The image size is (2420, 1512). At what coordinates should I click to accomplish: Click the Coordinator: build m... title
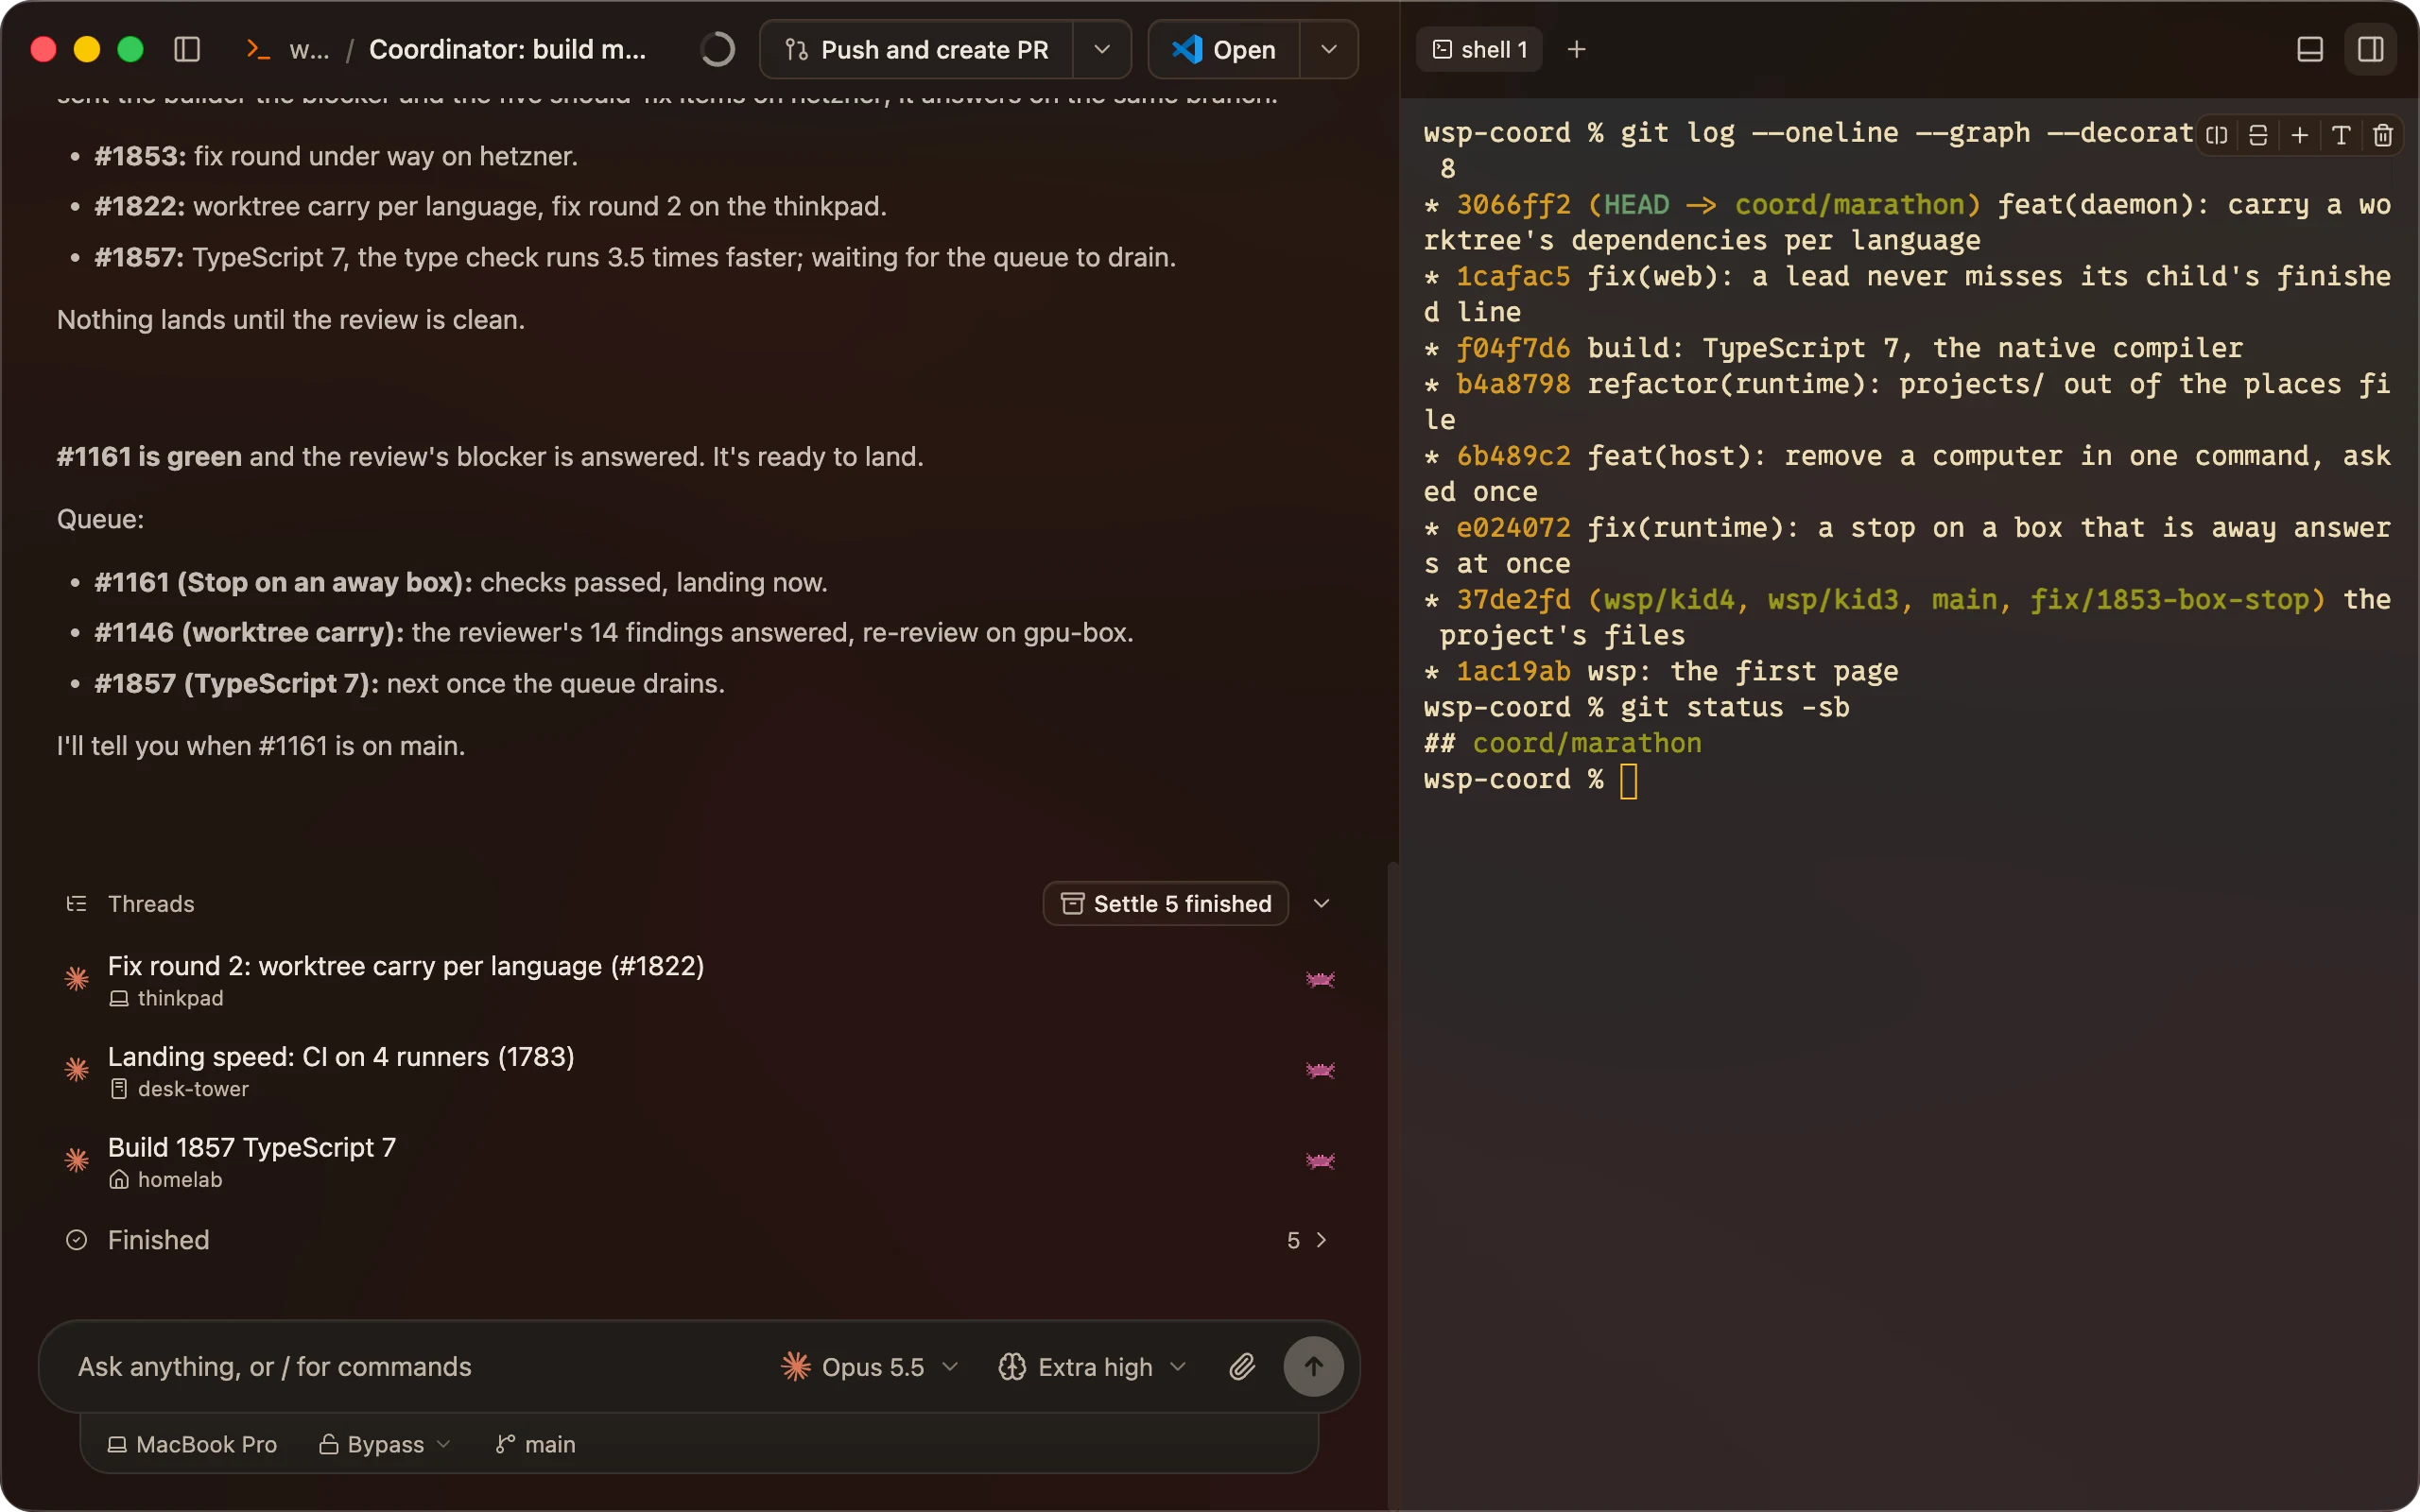(x=507, y=49)
